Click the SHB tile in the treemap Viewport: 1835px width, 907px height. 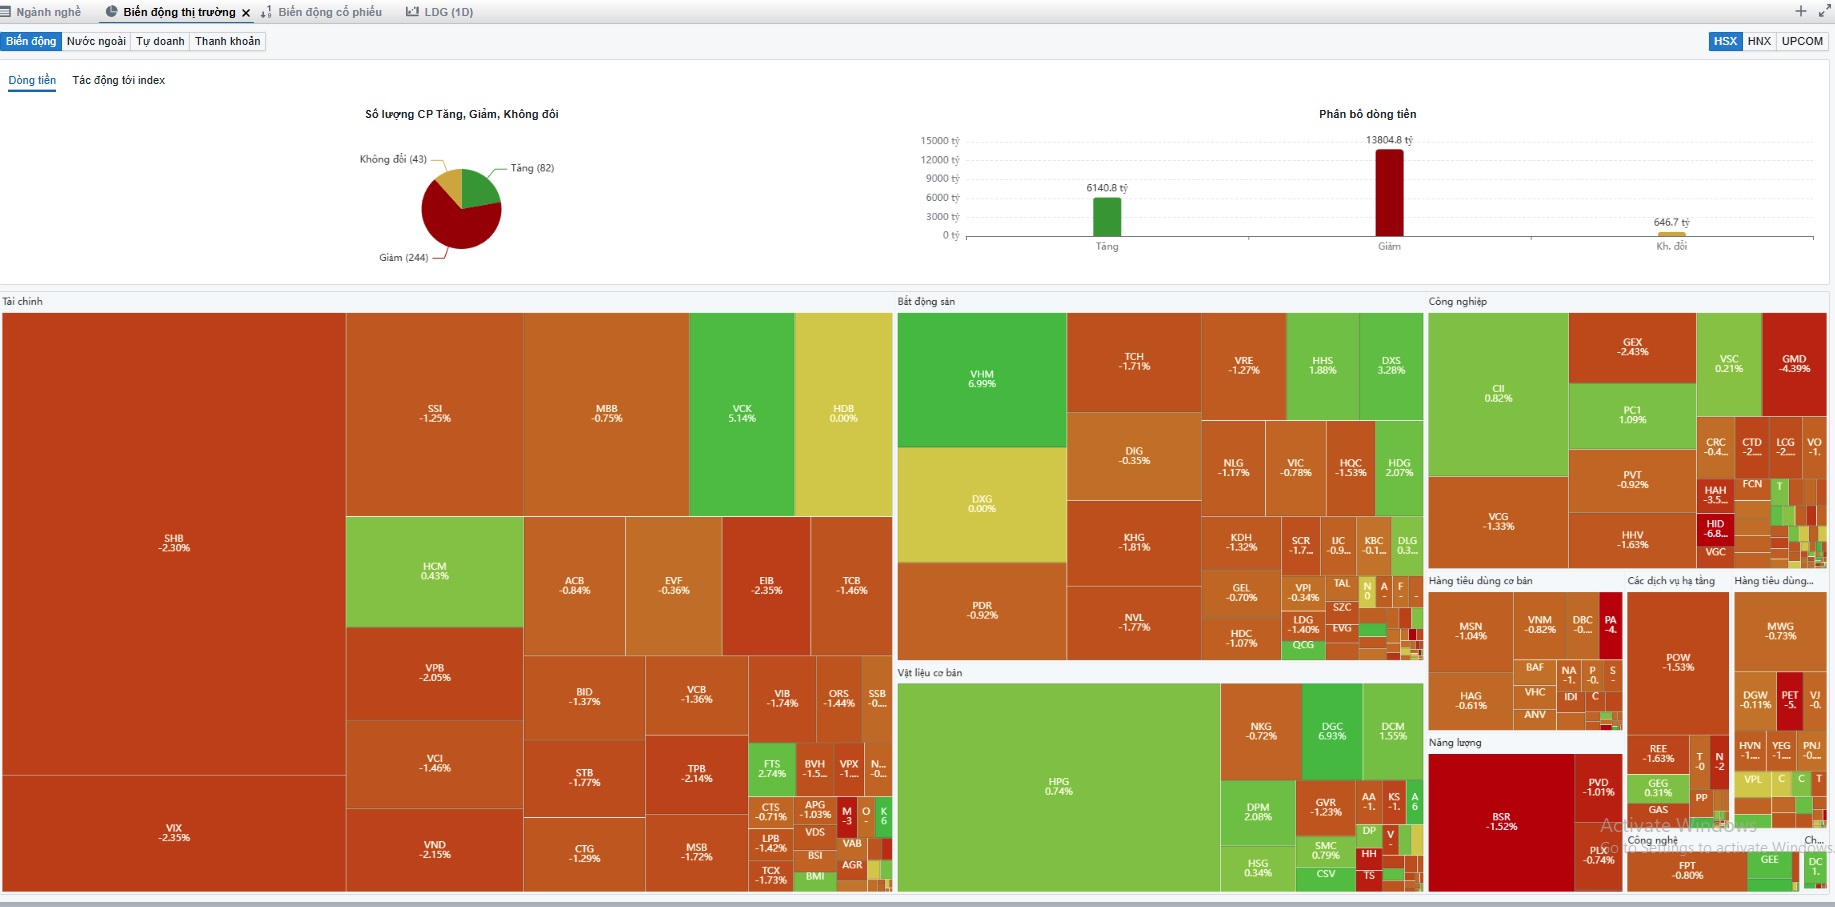(x=174, y=543)
